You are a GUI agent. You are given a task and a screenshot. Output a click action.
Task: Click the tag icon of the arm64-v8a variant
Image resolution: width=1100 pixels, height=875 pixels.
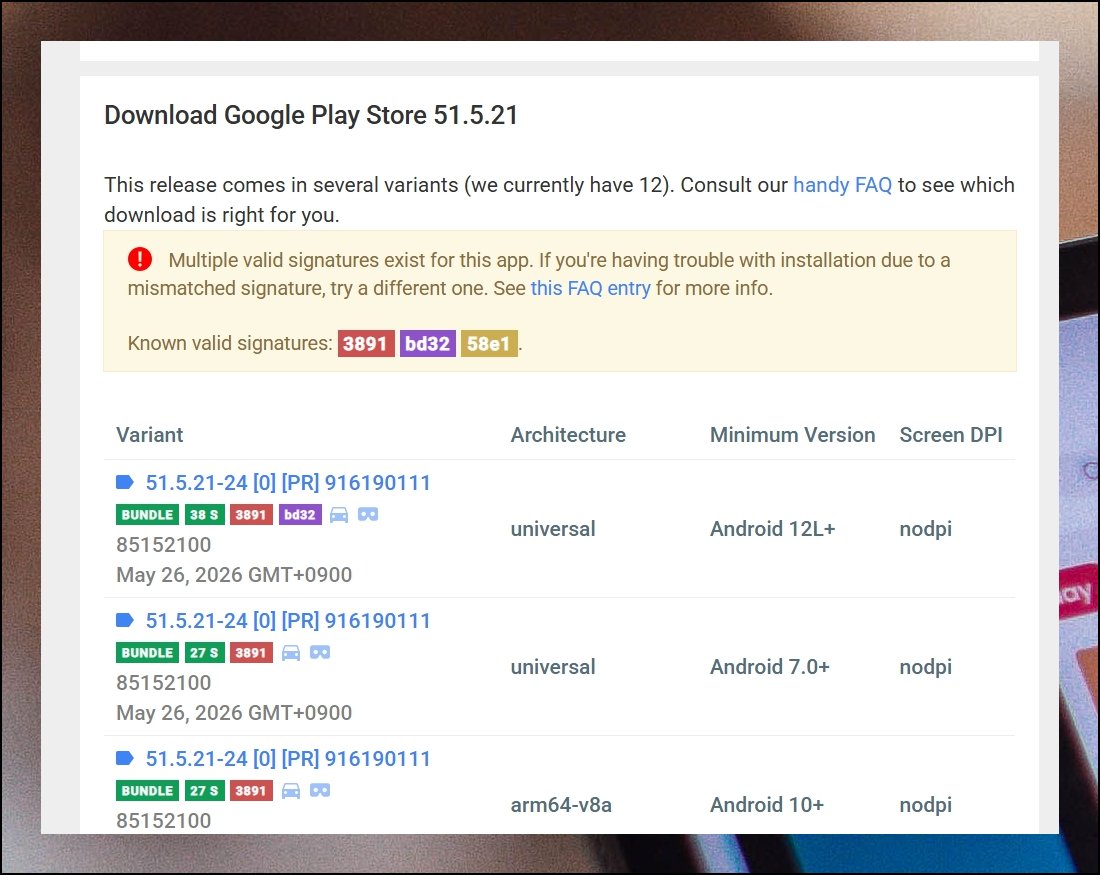click(x=125, y=759)
